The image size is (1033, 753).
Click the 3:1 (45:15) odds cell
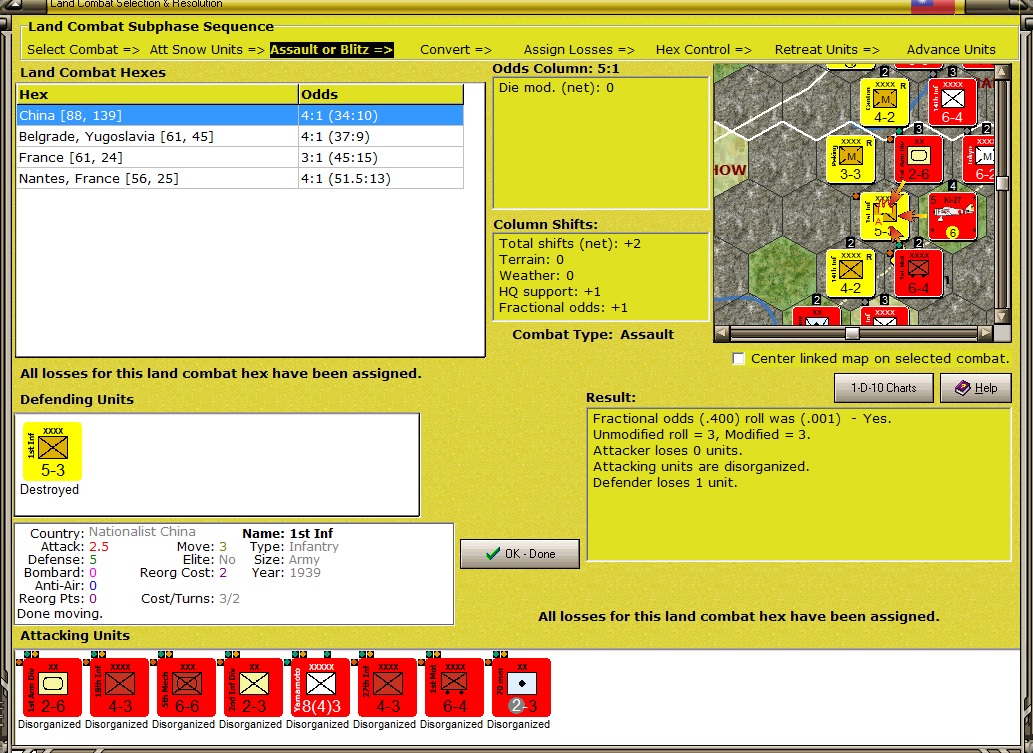tap(381, 157)
